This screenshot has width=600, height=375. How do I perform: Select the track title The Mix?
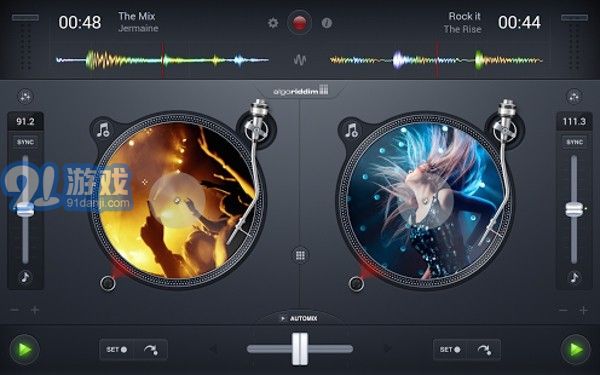point(137,16)
